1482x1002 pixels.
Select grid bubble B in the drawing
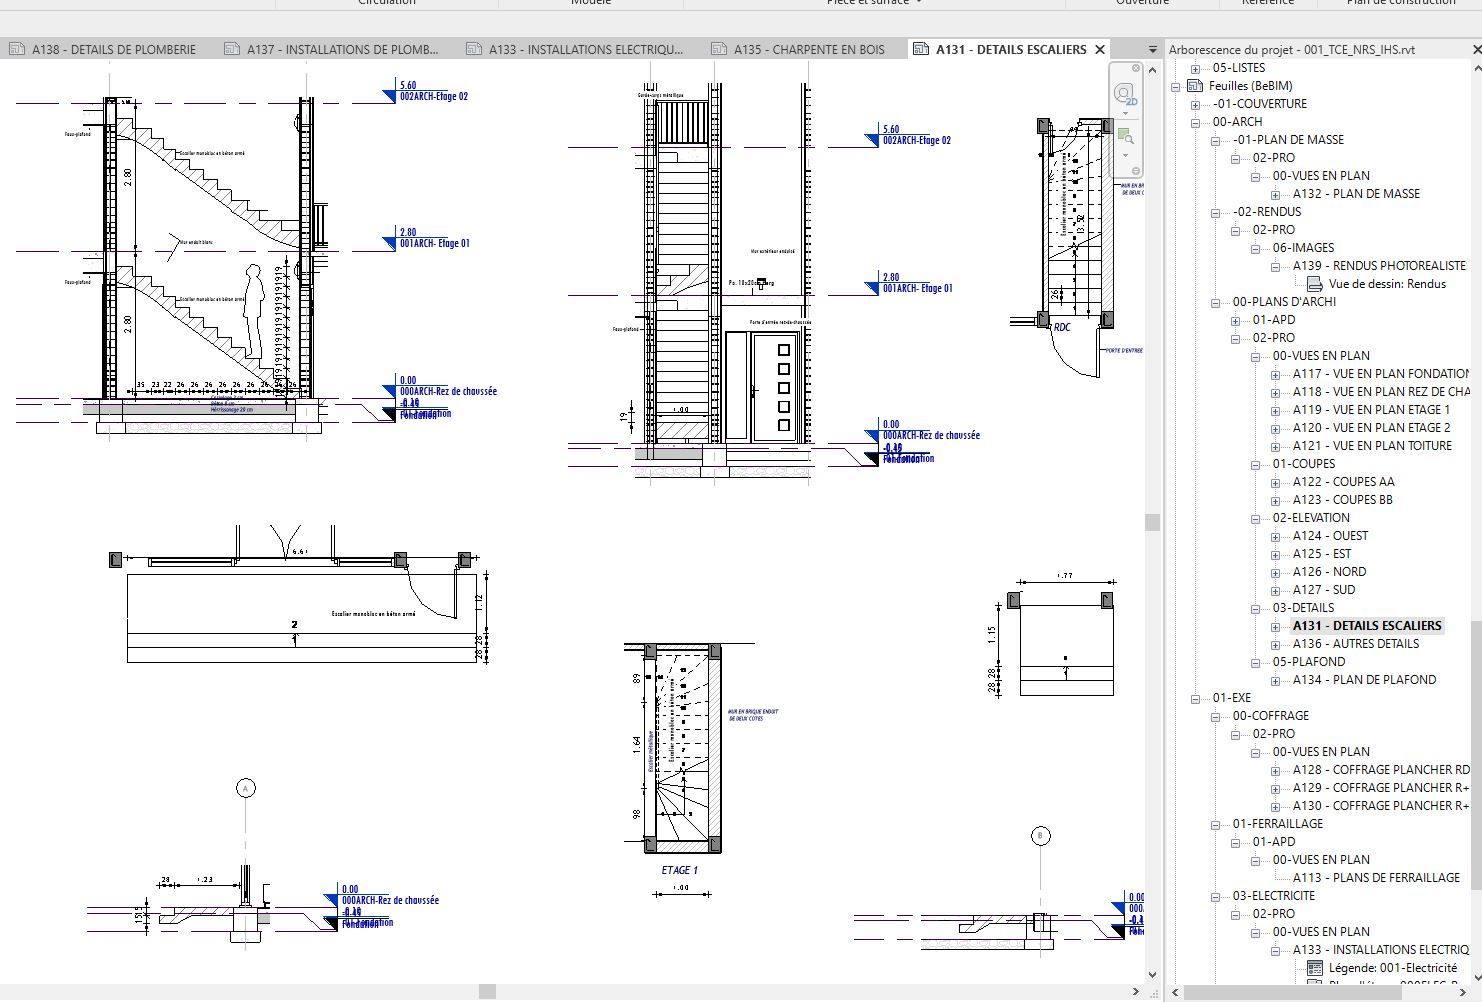point(1040,835)
